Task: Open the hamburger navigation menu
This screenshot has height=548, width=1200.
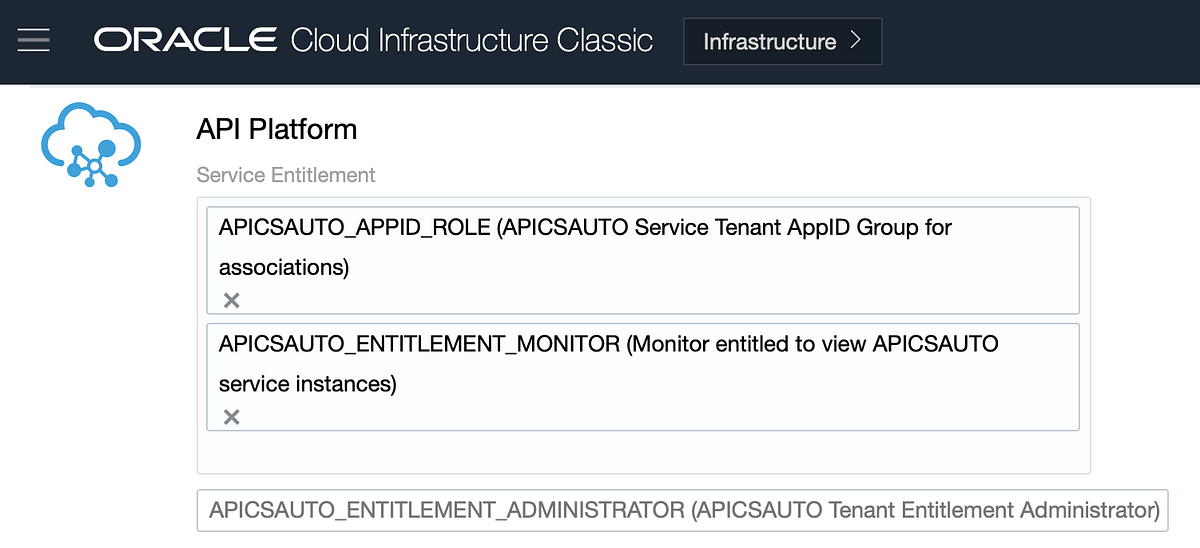Action: pos(33,41)
